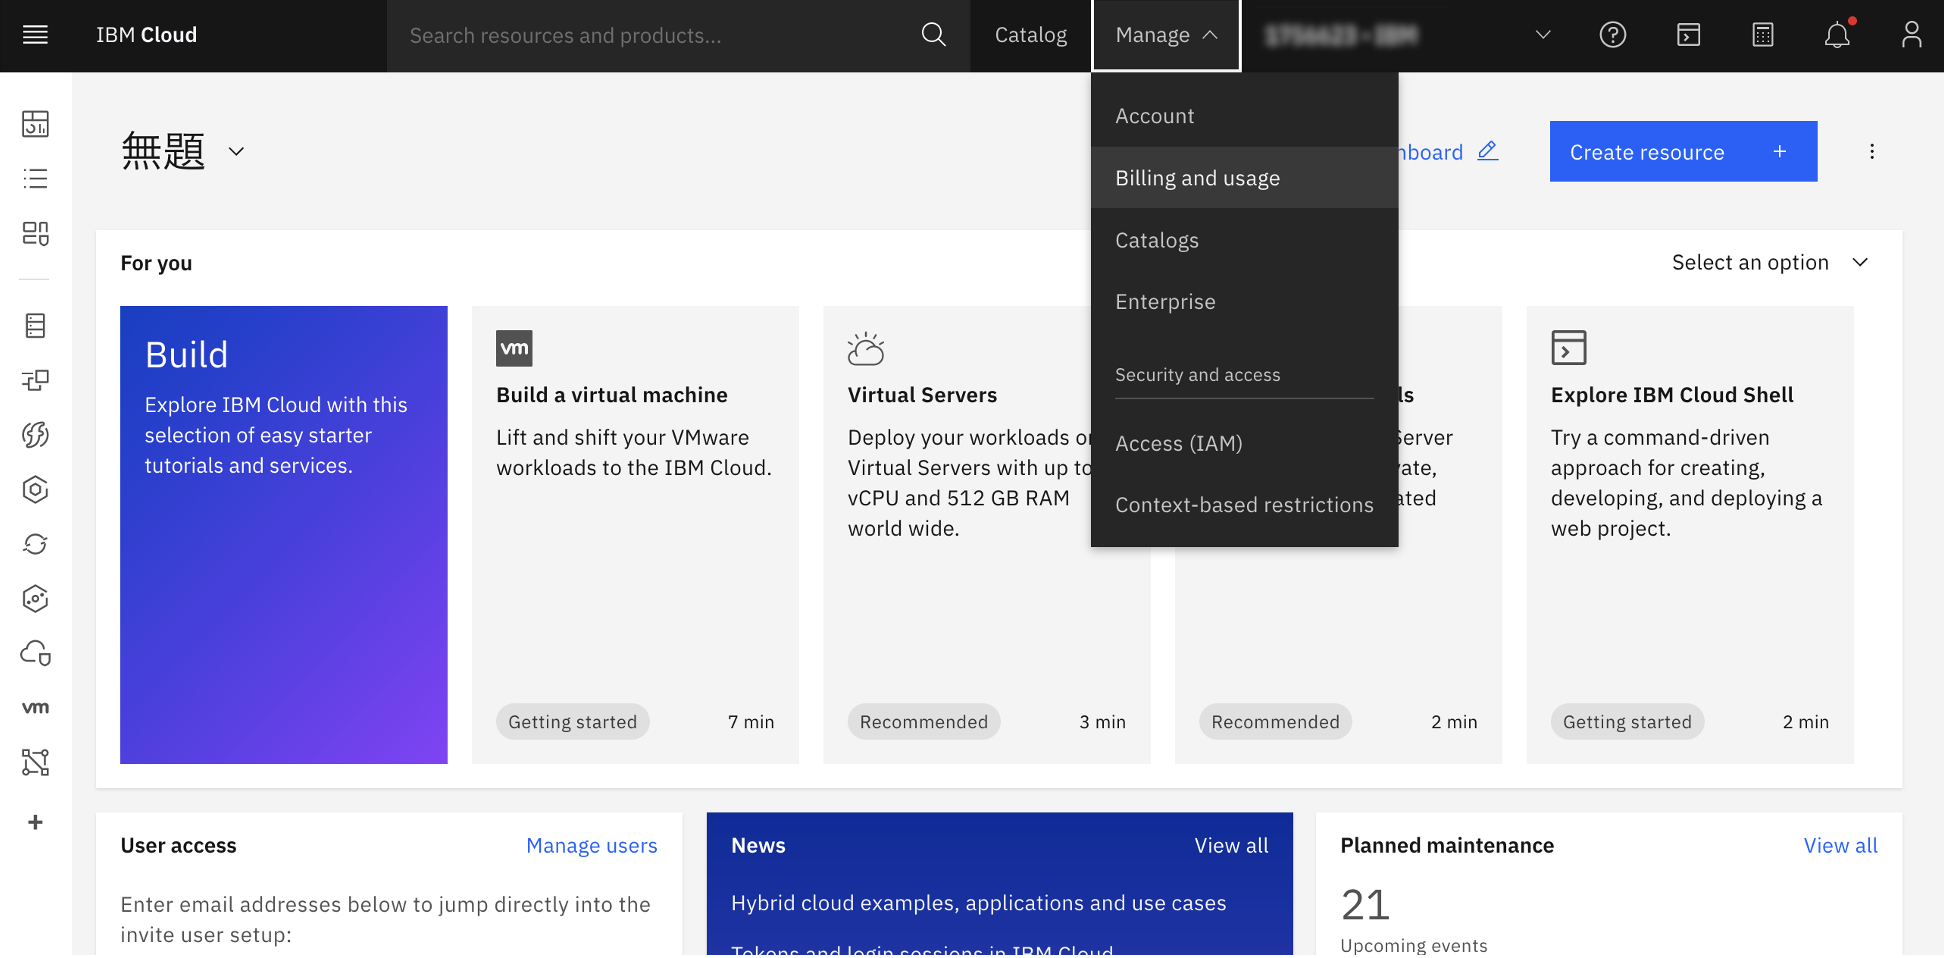The image size is (1944, 958).
Task: Click the '21' upcoming events count
Action: tap(1365, 905)
